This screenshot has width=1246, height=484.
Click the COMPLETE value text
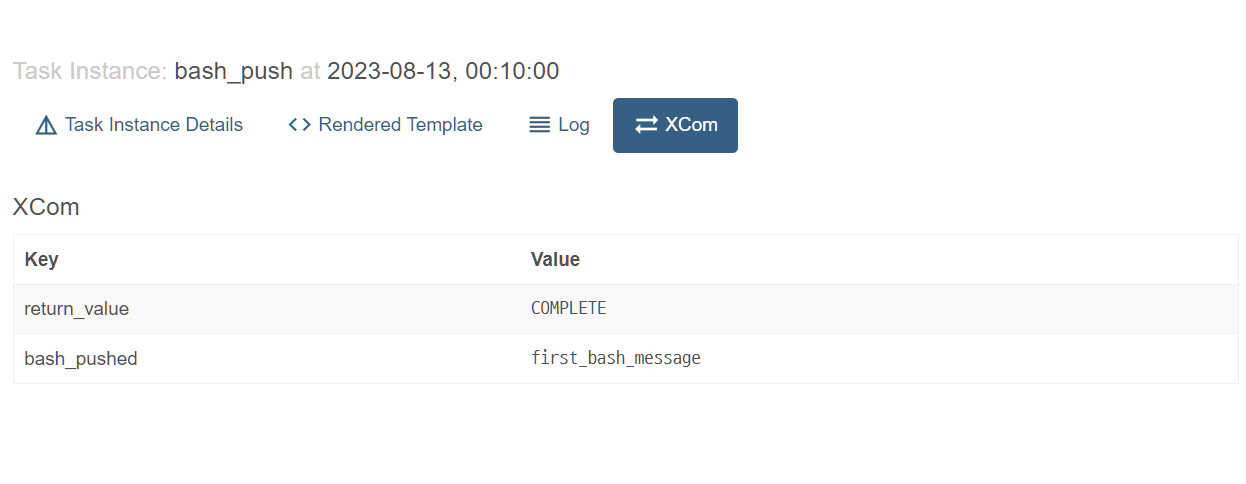[x=568, y=308]
